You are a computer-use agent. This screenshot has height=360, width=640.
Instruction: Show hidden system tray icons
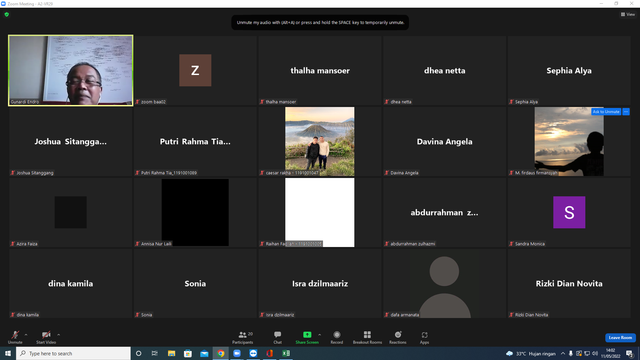[x=563, y=353]
